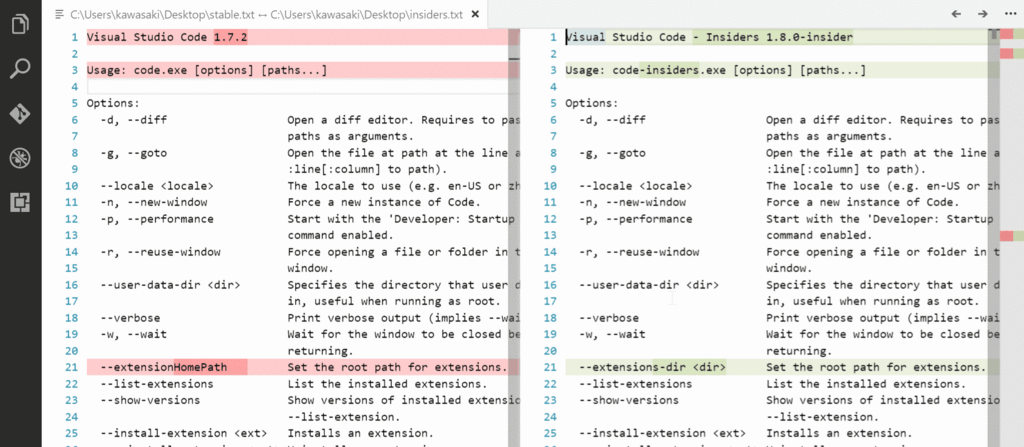Click 'command enabled.' in the right pane
This screenshot has height=447, width=1024.
click(x=819, y=235)
